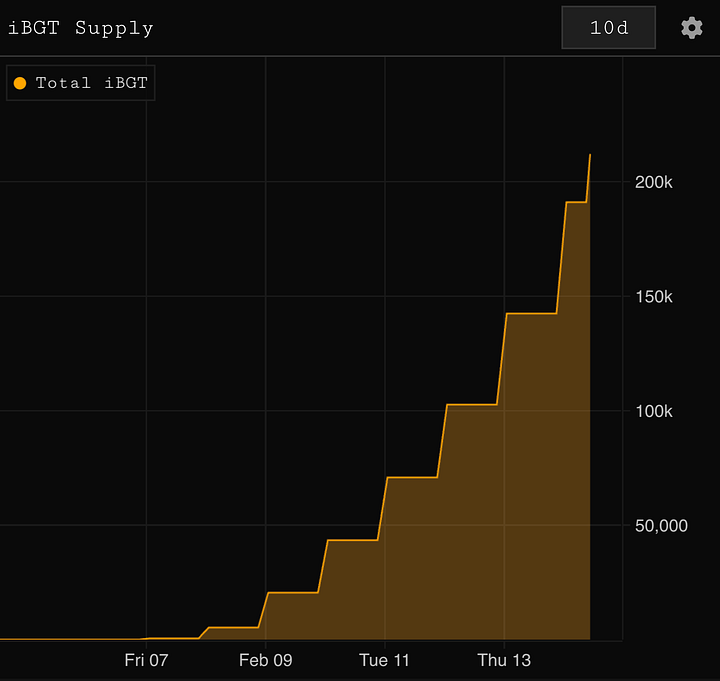The image size is (720, 681).
Task: Click the iBGT Supply chart title
Action: (81, 28)
